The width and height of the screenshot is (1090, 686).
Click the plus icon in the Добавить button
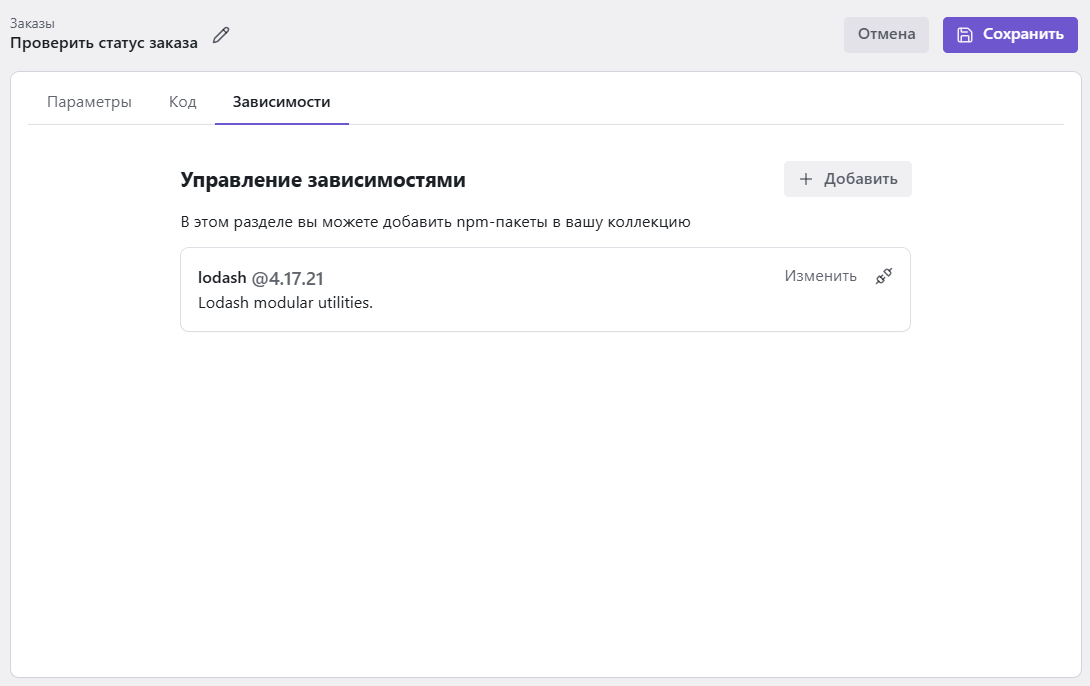[x=806, y=179]
